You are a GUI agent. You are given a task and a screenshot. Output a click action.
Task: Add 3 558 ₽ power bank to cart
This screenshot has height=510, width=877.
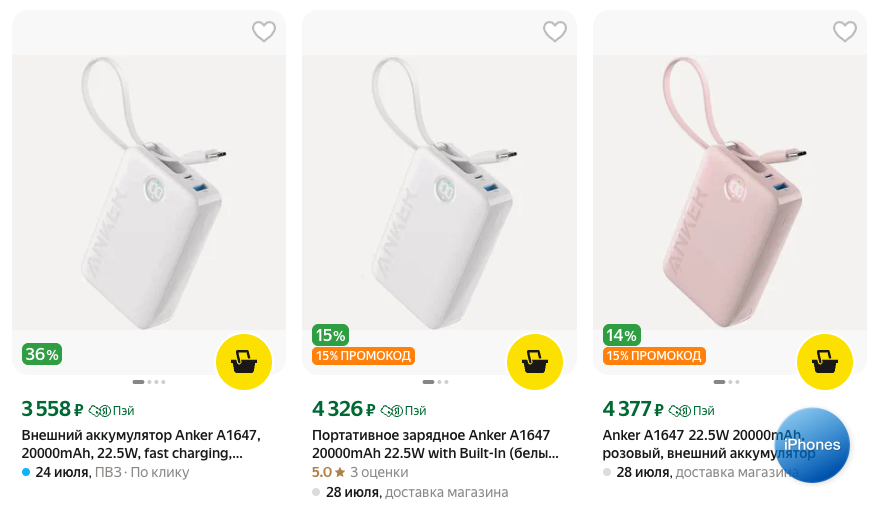(244, 361)
